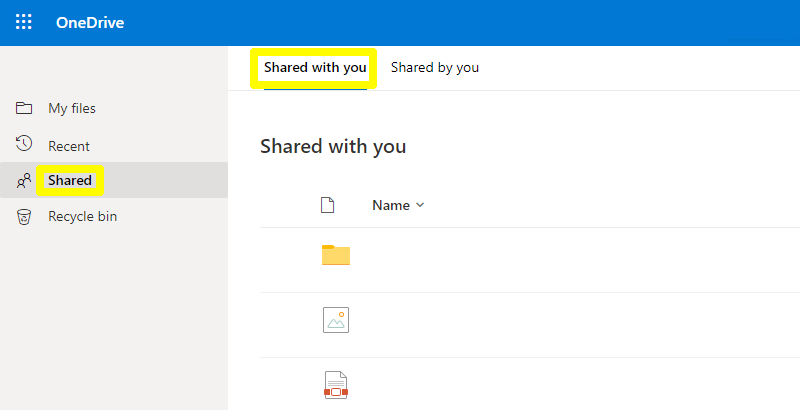The width and height of the screenshot is (800, 410).
Task: Open the shared PowerPoint file icon
Action: (x=336, y=385)
